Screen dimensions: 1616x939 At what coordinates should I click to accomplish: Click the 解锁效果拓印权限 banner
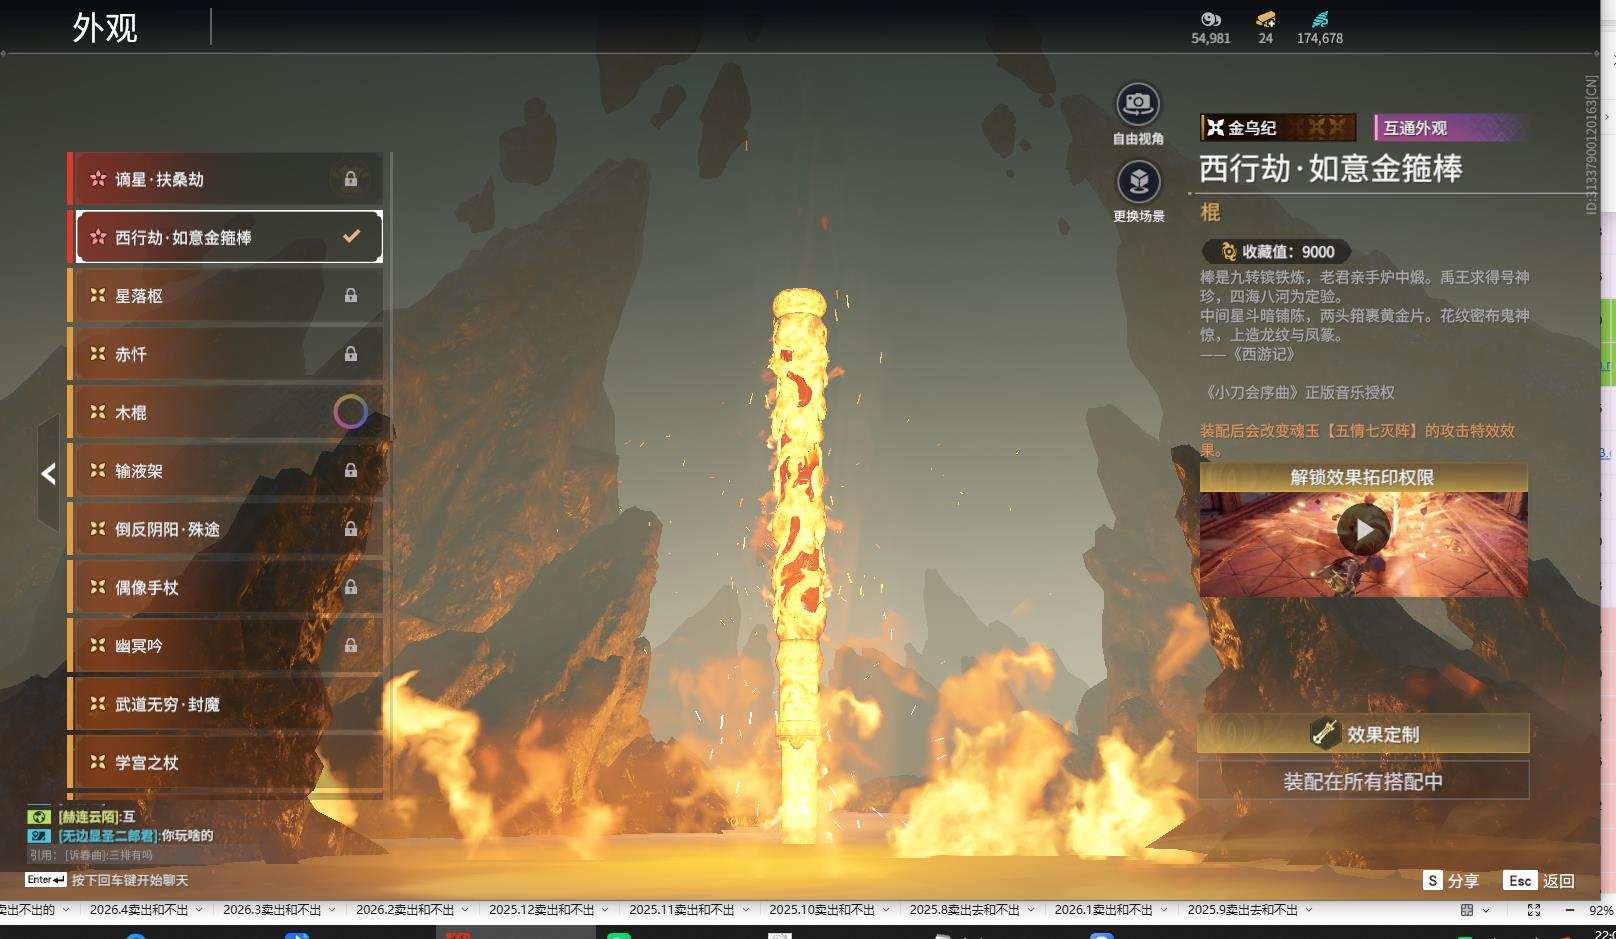coord(1364,477)
